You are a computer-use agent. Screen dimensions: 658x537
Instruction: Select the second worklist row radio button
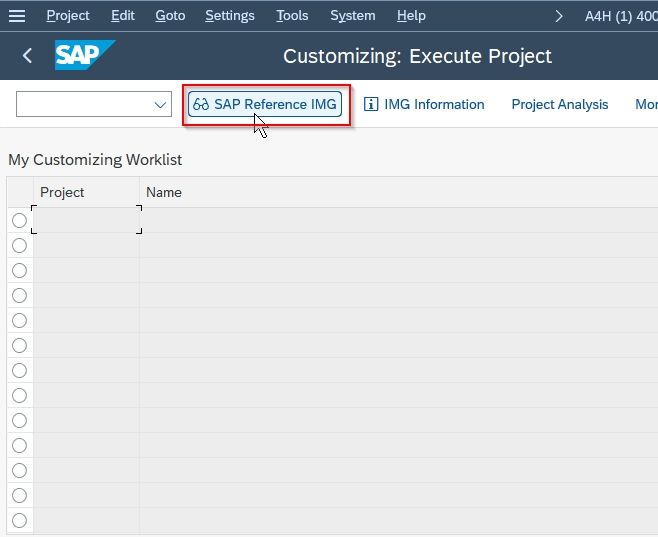19,245
